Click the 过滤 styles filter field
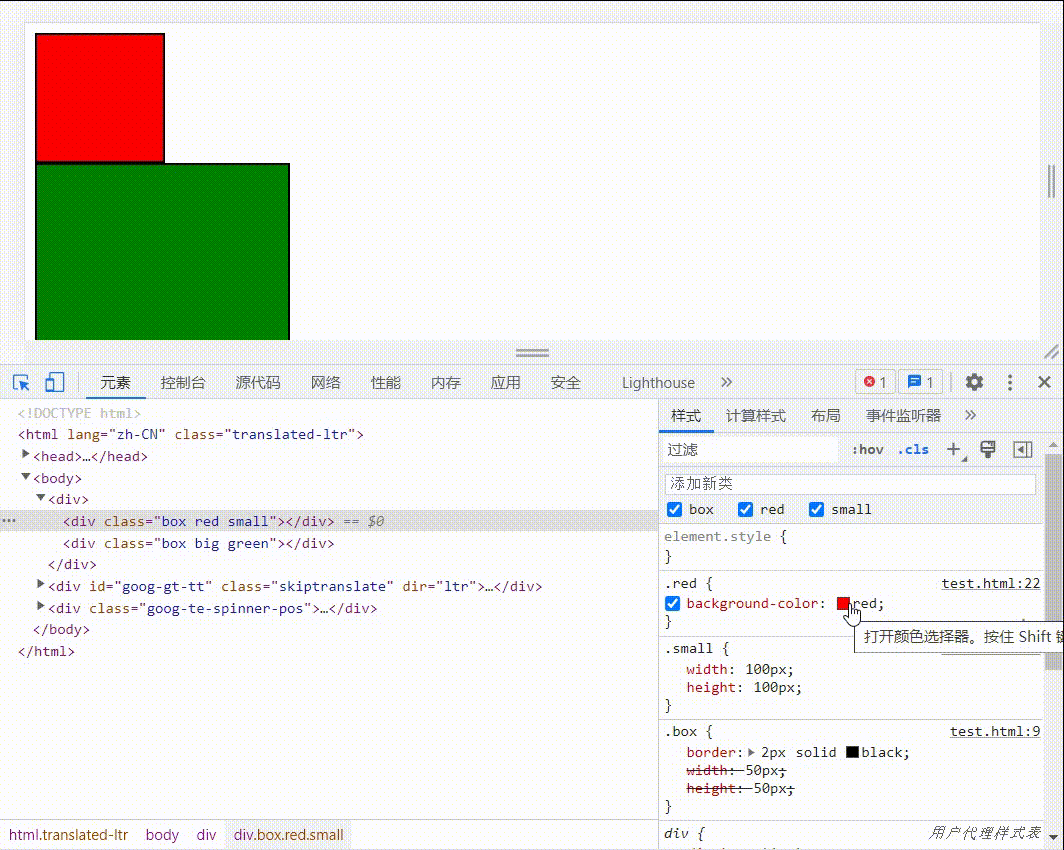Screen dimensions: 1064x850 click(751, 450)
